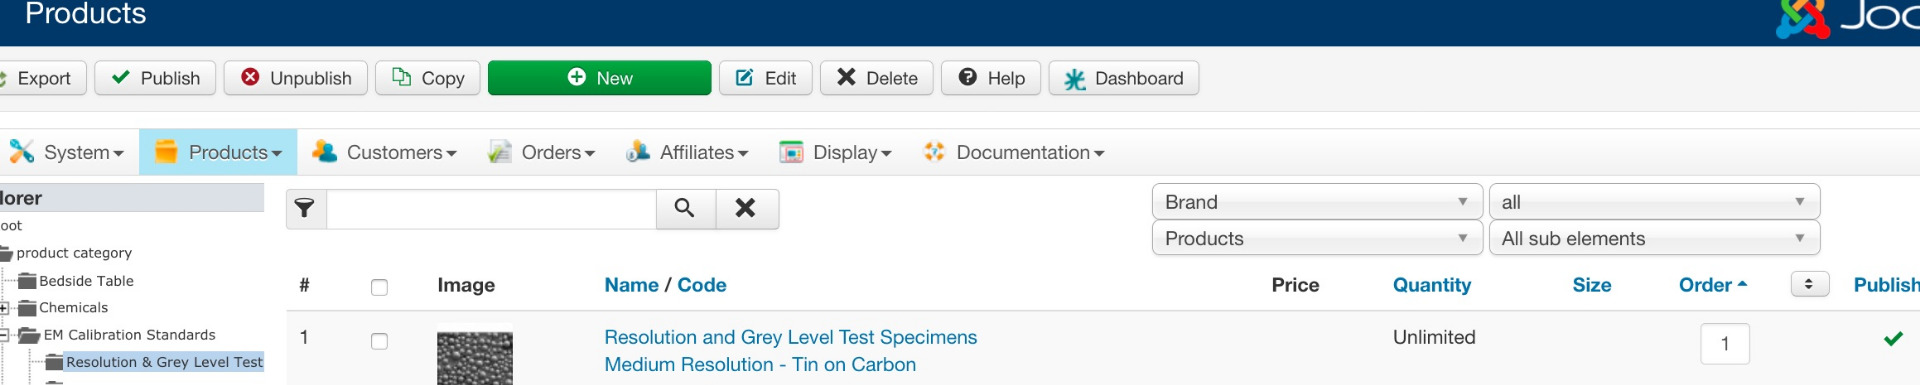
Task: Click the Dashboard toolbar button
Action: (1123, 78)
